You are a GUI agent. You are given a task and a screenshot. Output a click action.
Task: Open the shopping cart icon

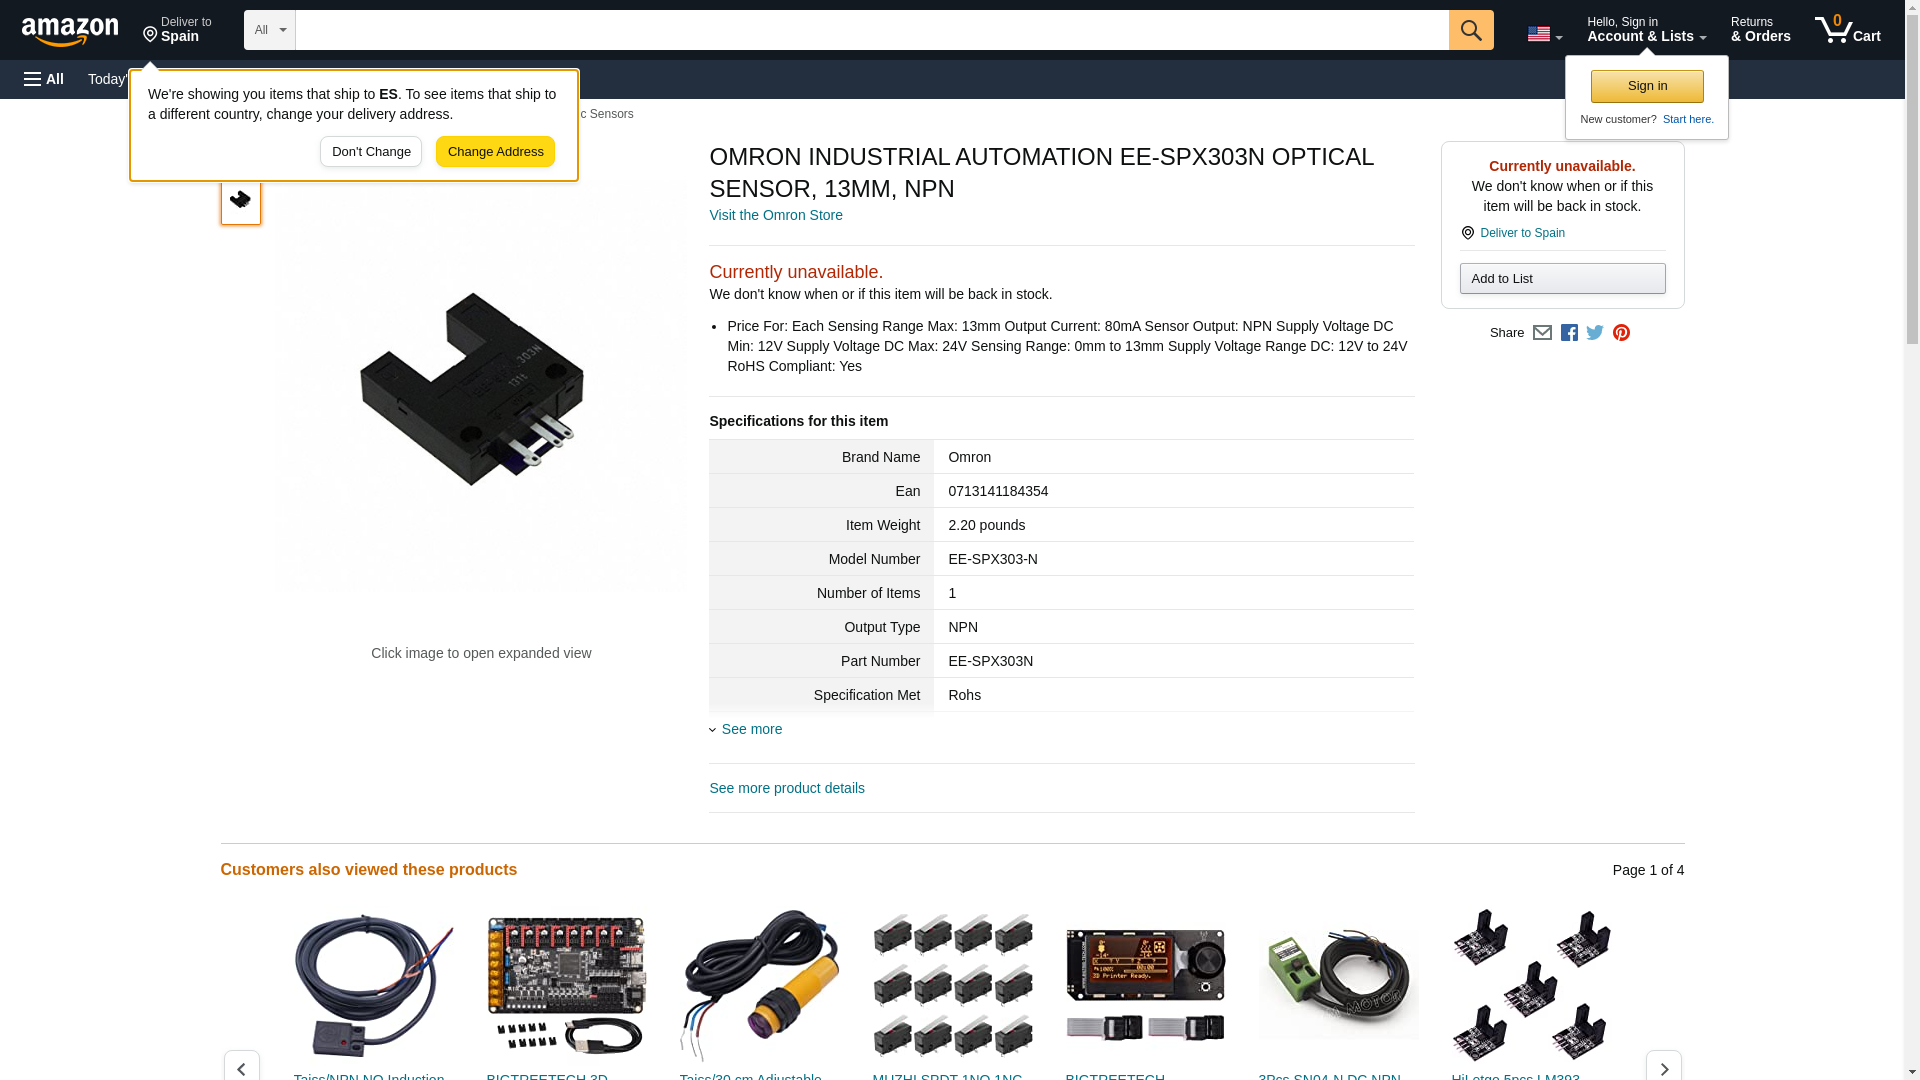tap(1847, 30)
